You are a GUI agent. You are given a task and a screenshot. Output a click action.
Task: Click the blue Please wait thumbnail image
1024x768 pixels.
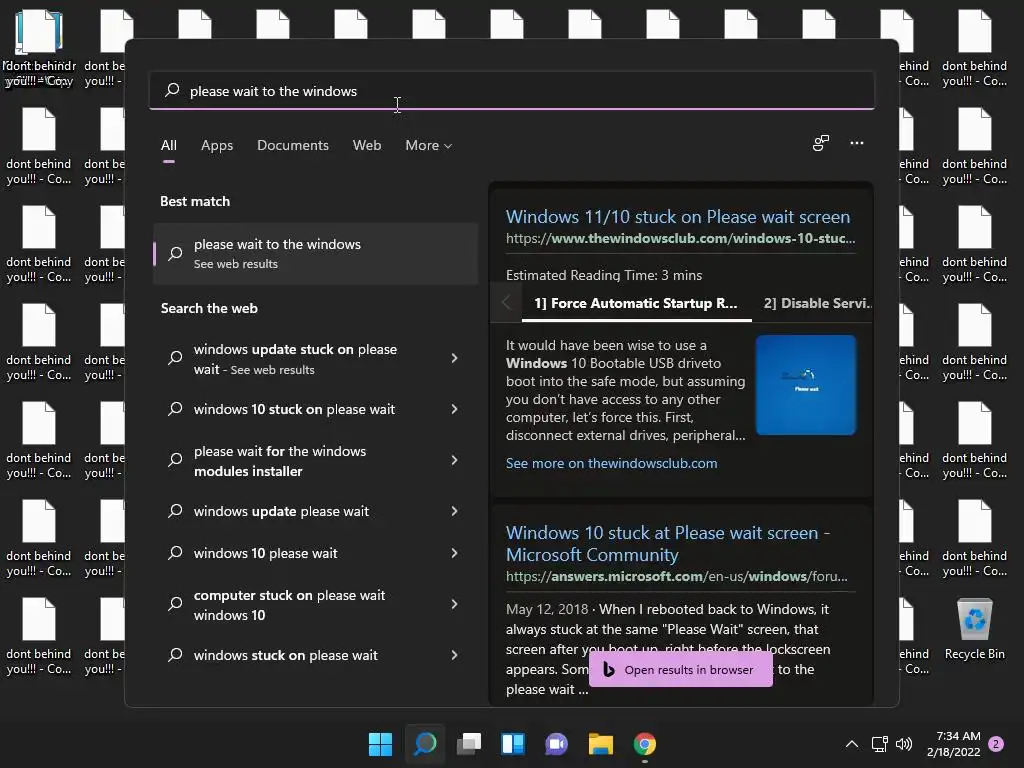[806, 385]
